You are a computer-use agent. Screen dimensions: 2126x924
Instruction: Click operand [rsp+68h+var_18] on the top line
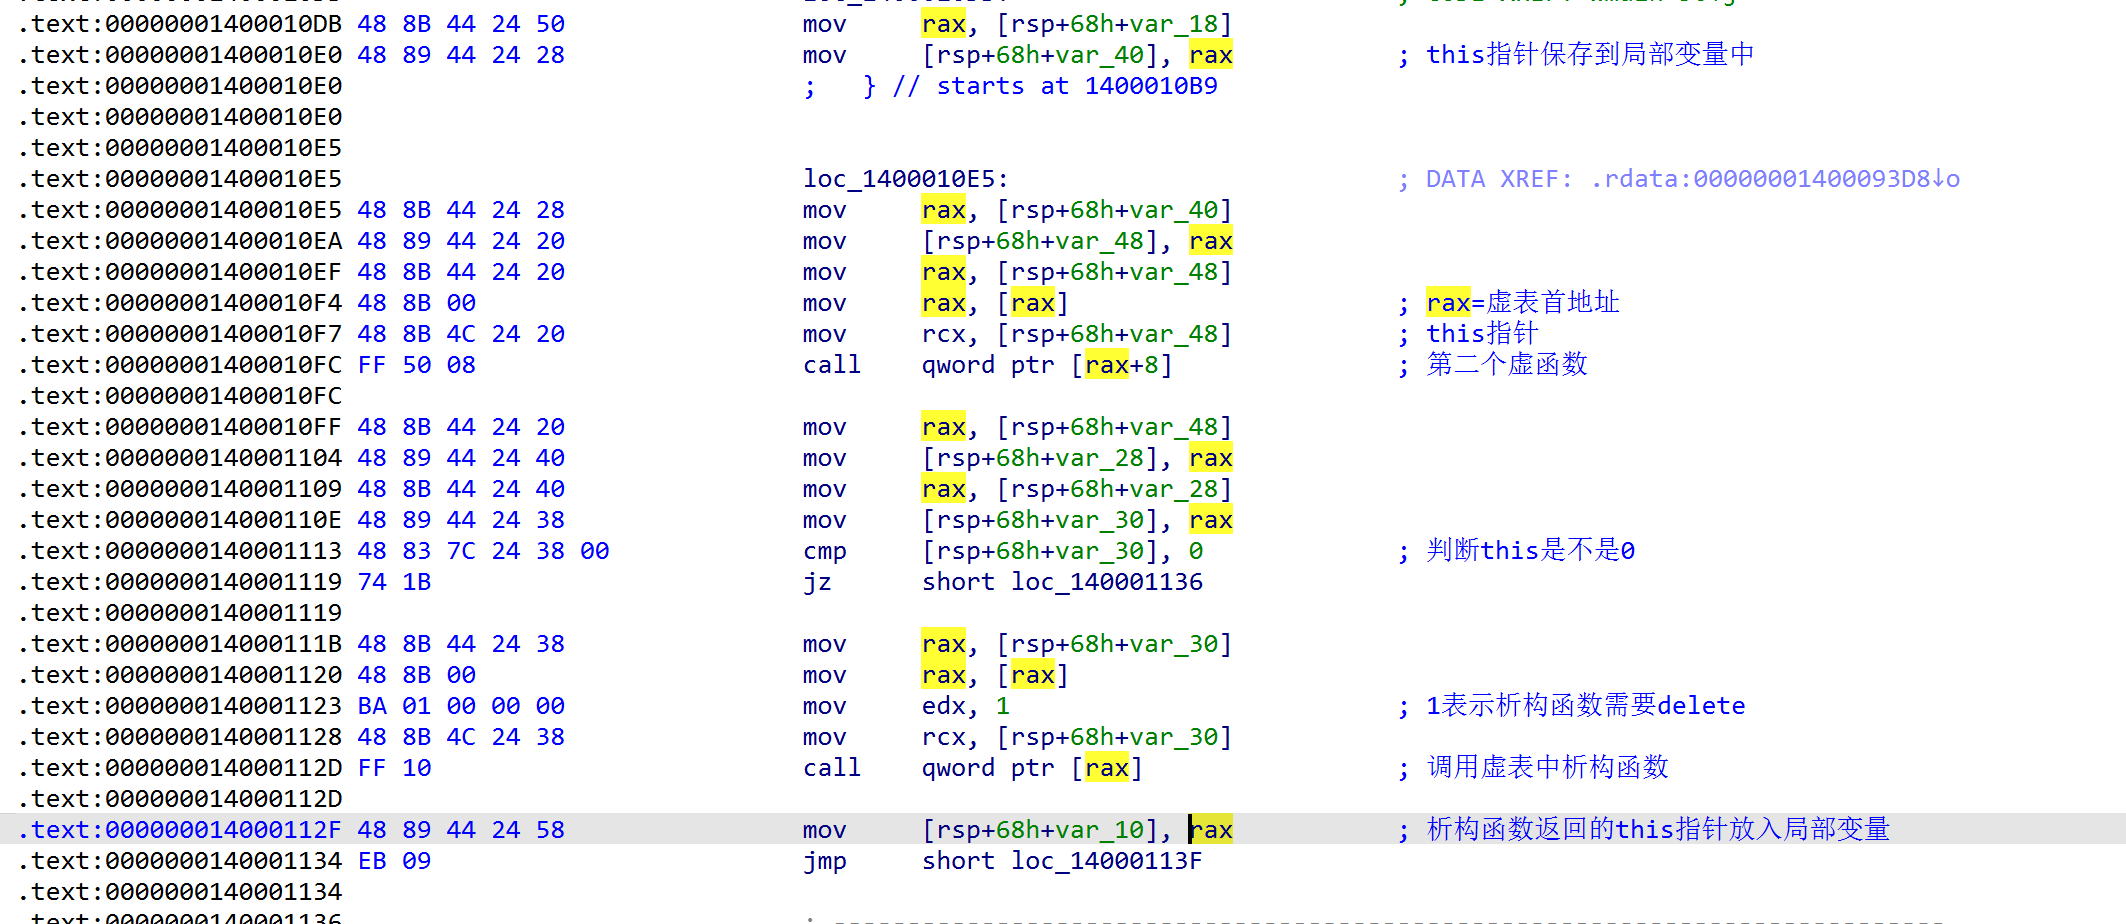coord(1114,23)
